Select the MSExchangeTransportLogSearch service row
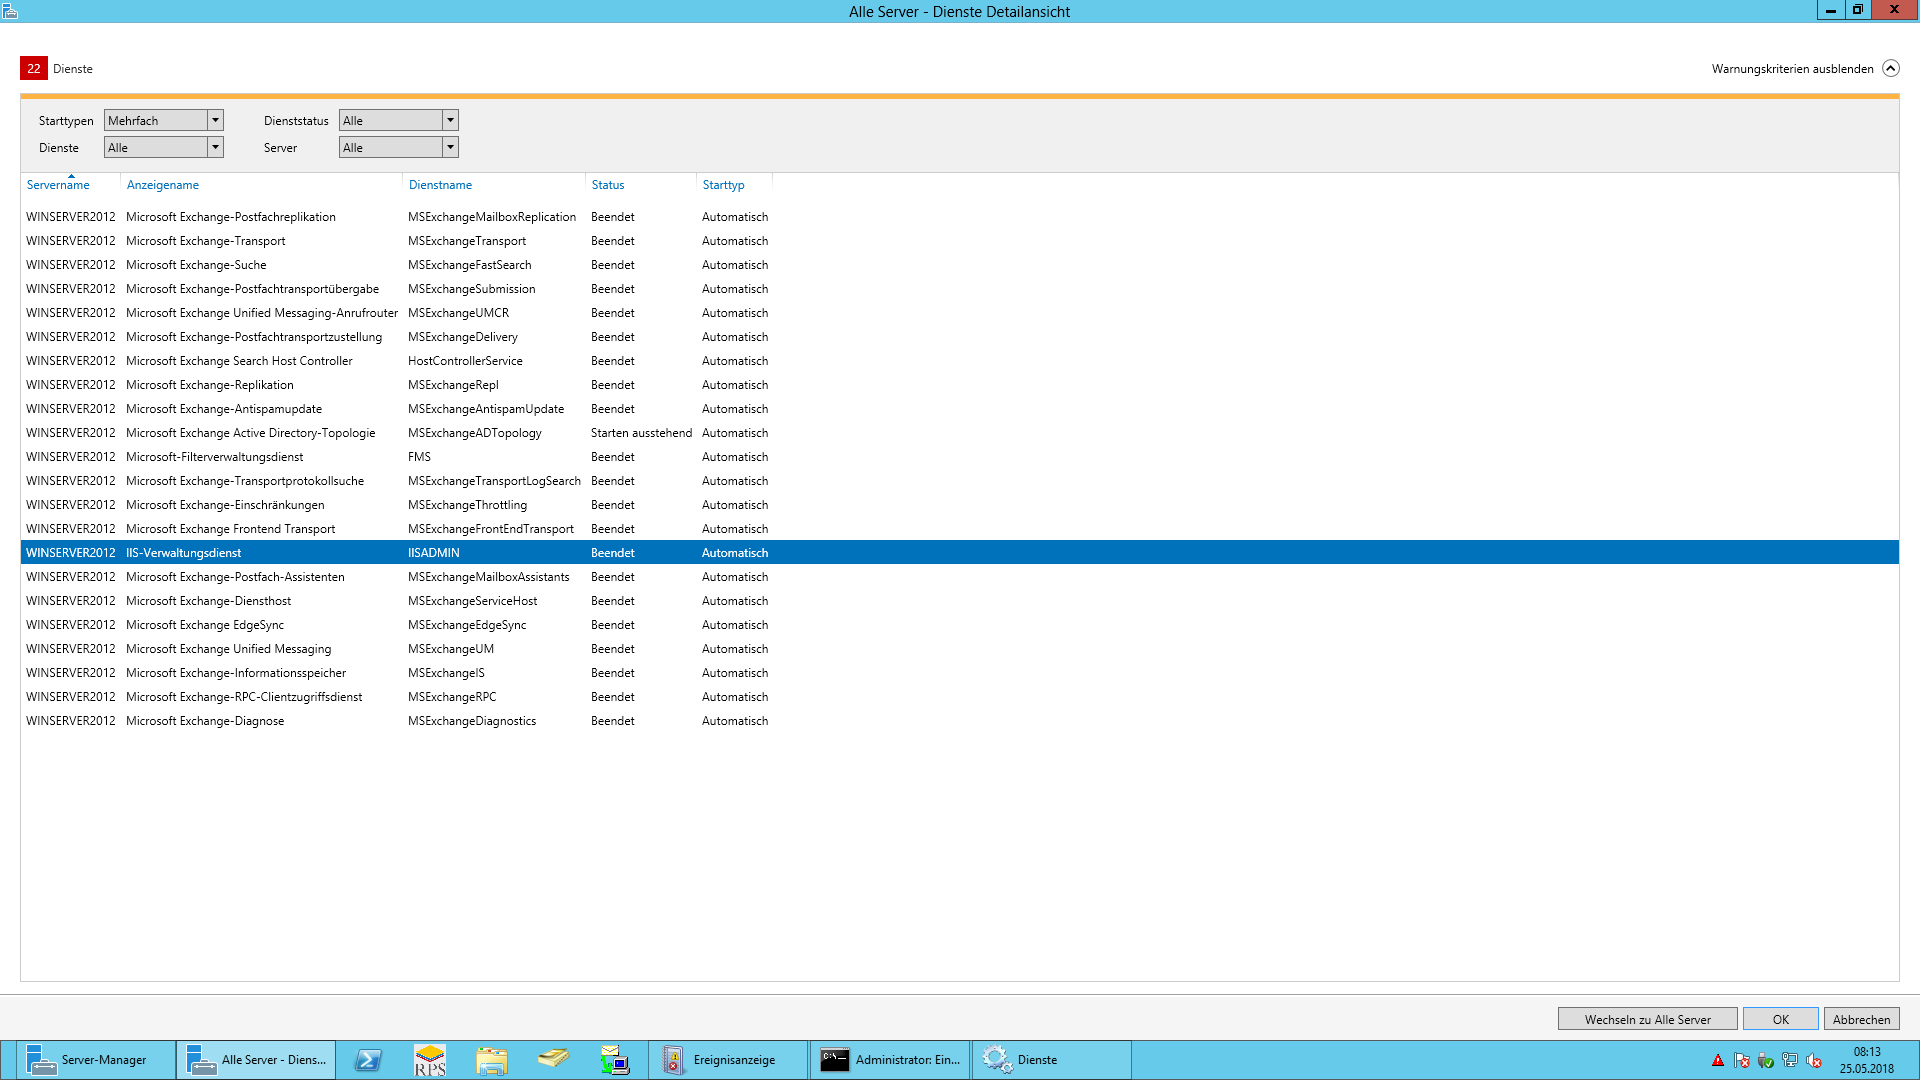Image resolution: width=1920 pixels, height=1080 pixels. 960,481
